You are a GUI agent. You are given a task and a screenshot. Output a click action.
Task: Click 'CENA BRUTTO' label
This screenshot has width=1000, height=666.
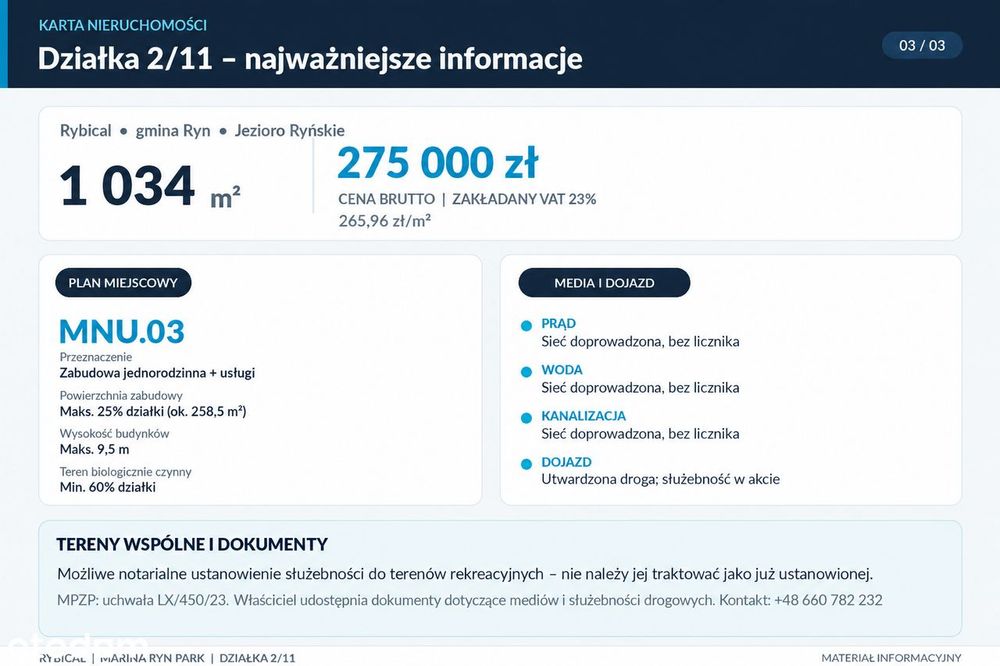click(x=386, y=199)
